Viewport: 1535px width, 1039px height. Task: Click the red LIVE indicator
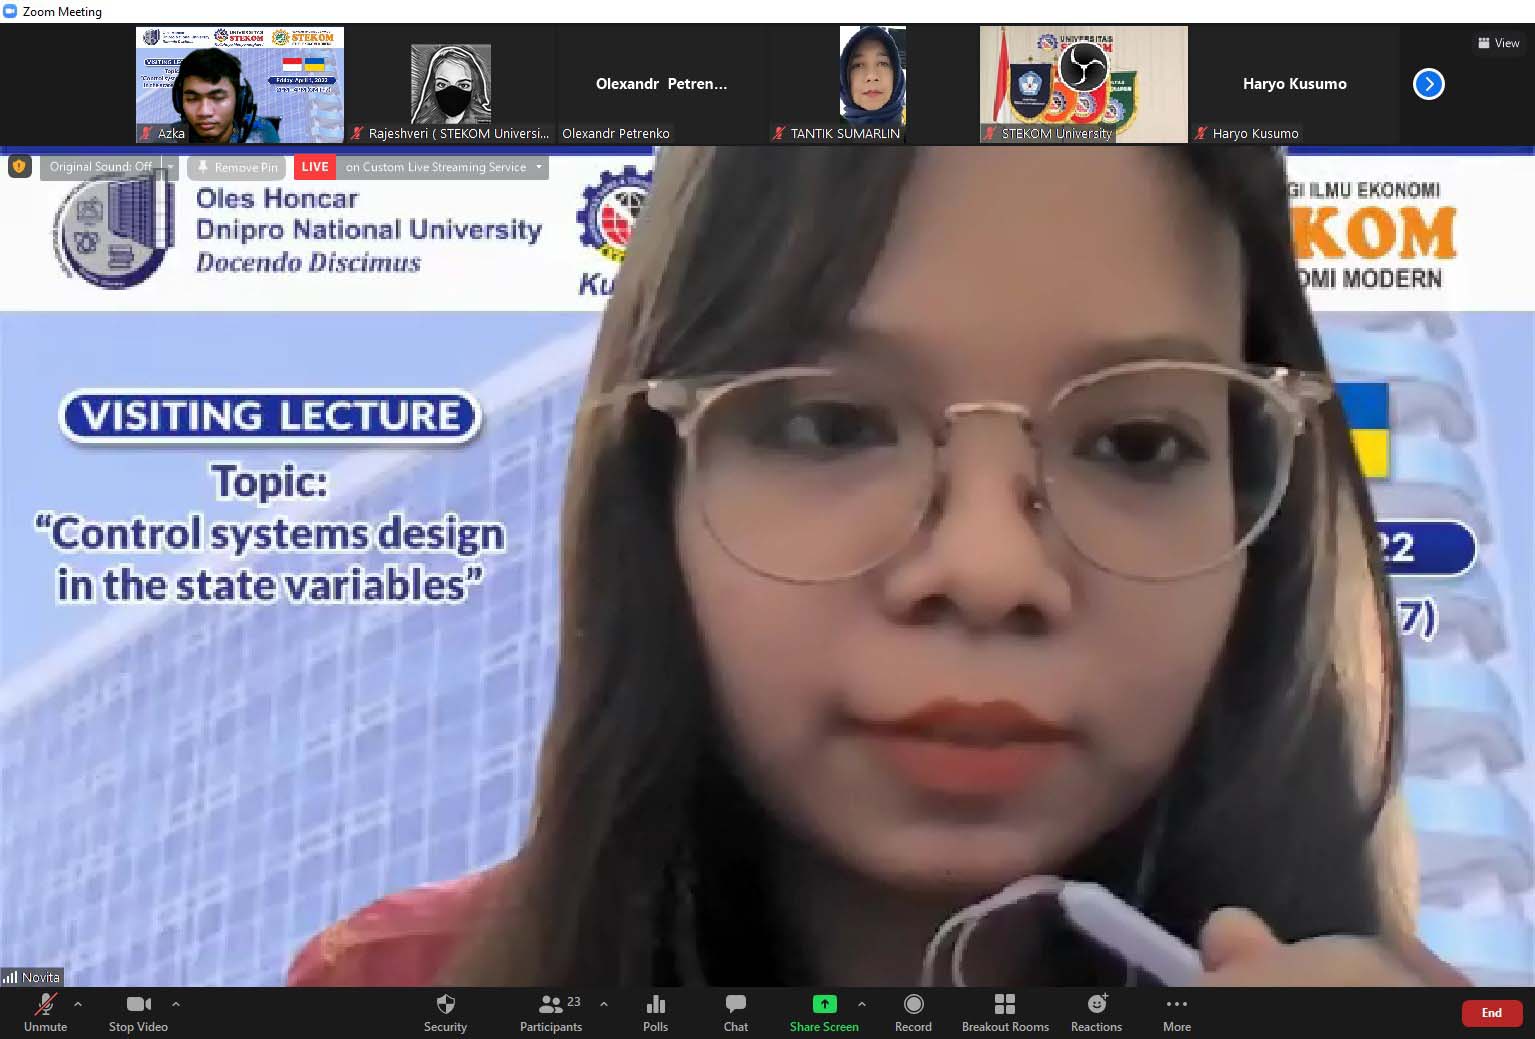click(x=314, y=167)
